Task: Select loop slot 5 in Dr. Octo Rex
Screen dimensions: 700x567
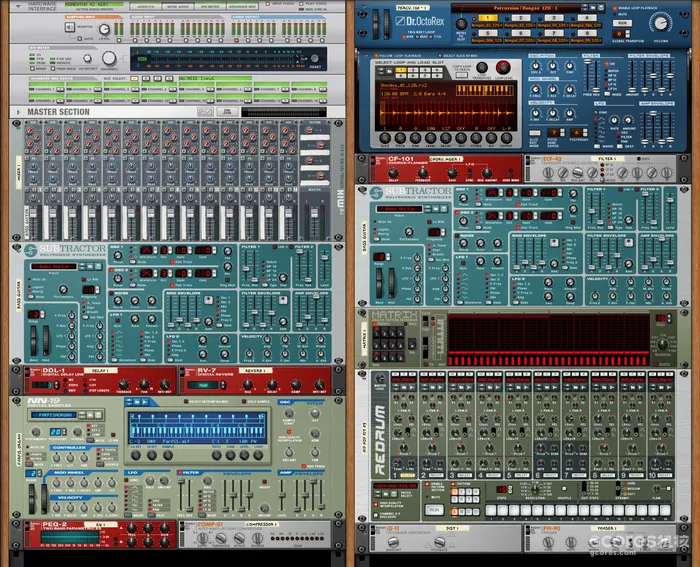Action: [x=488, y=33]
